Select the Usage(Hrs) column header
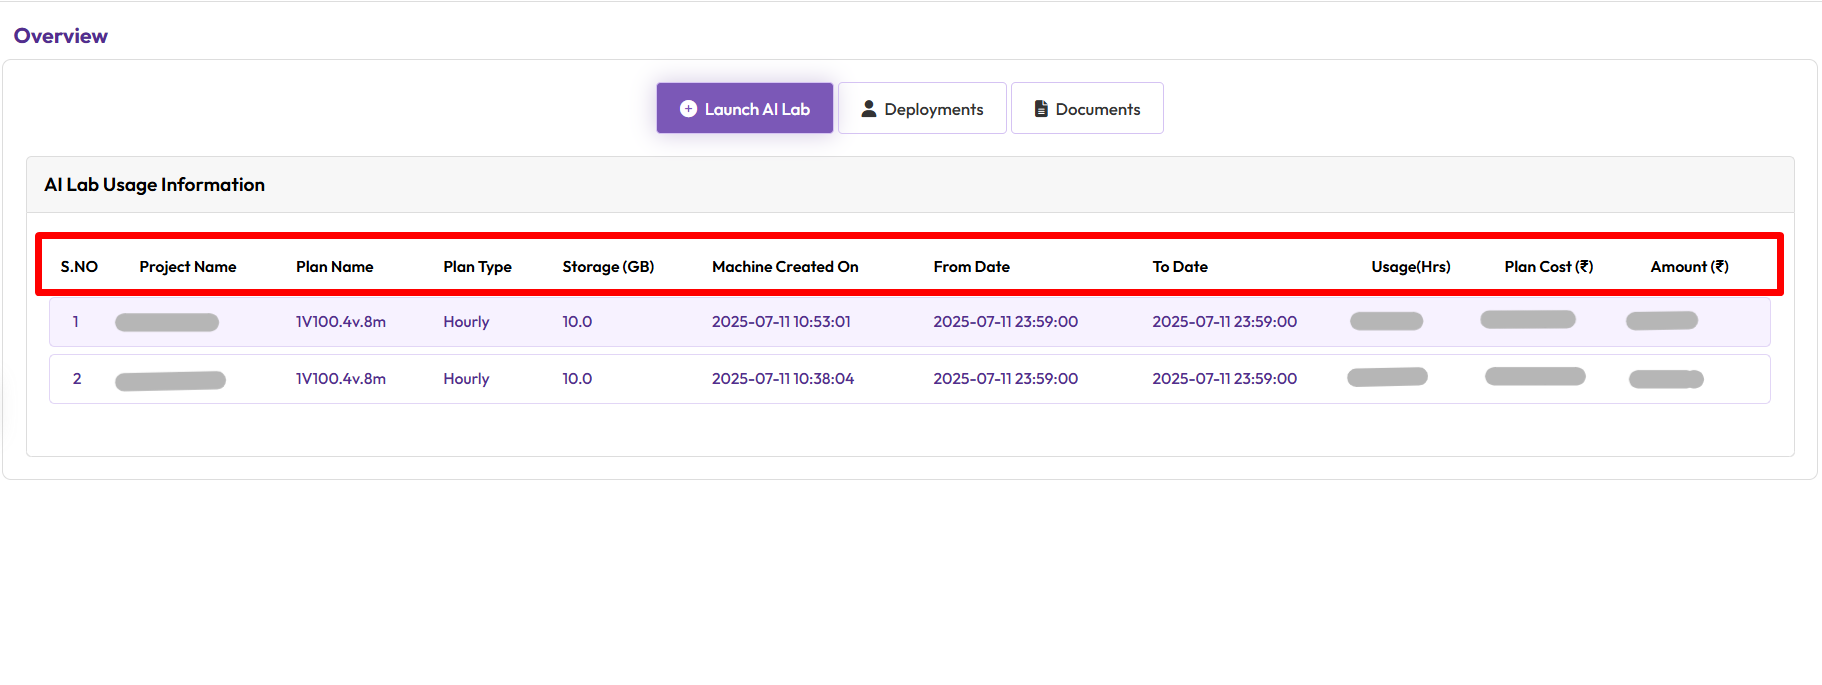 point(1410,267)
